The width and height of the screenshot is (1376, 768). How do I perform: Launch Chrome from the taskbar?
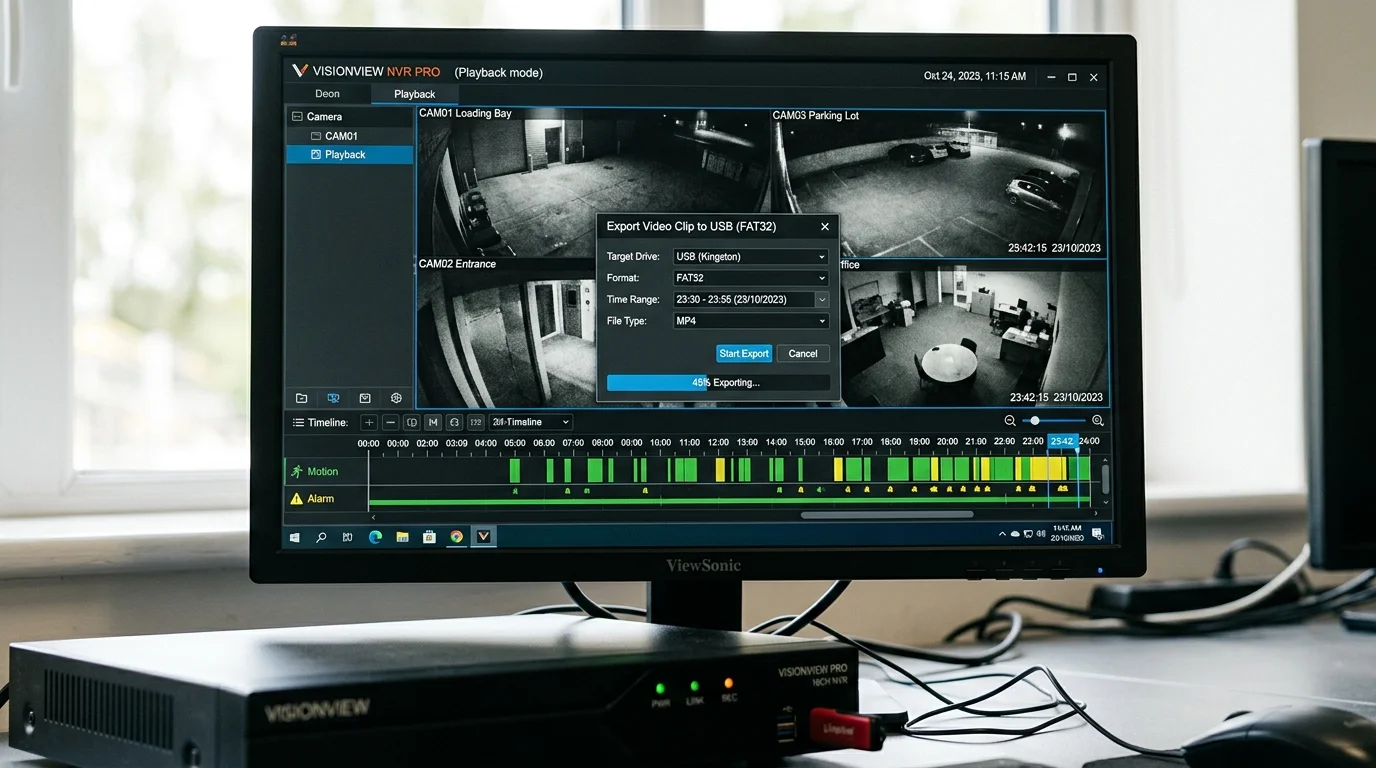click(456, 537)
